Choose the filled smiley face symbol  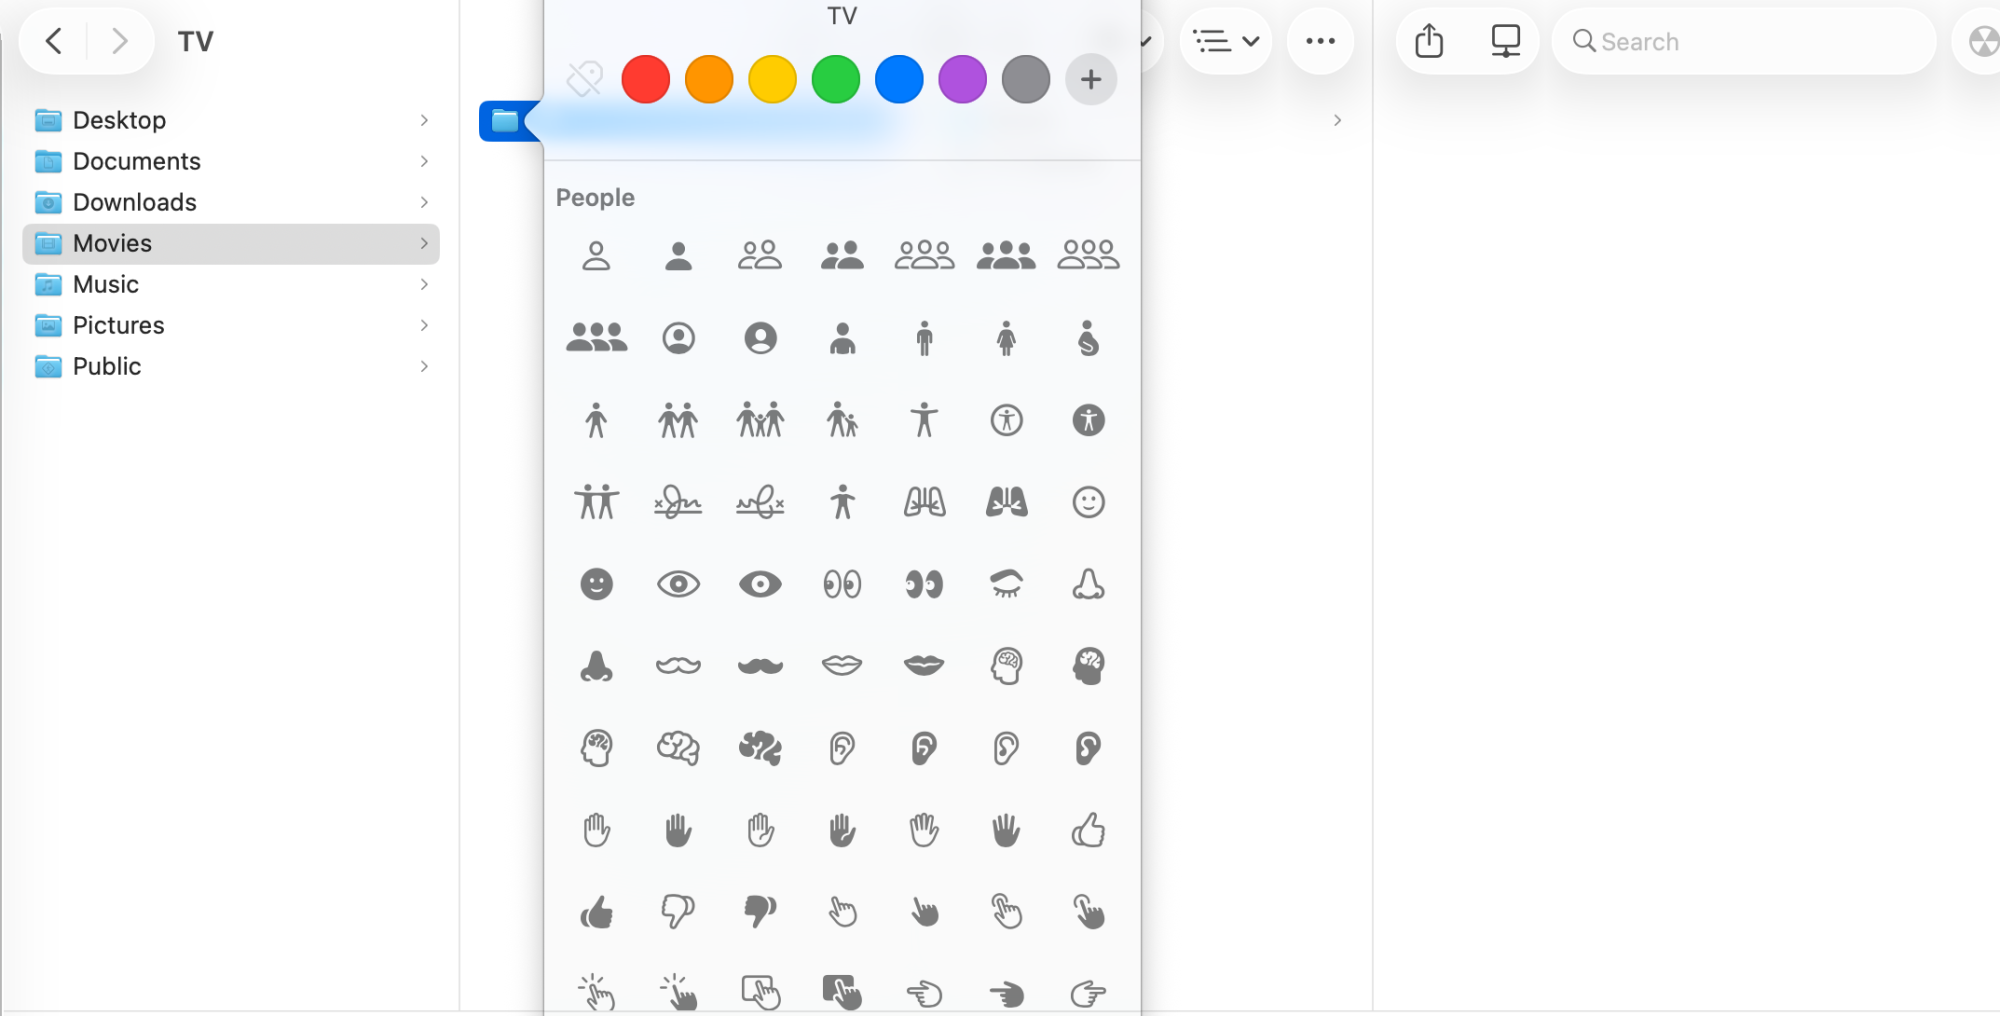[x=596, y=584]
